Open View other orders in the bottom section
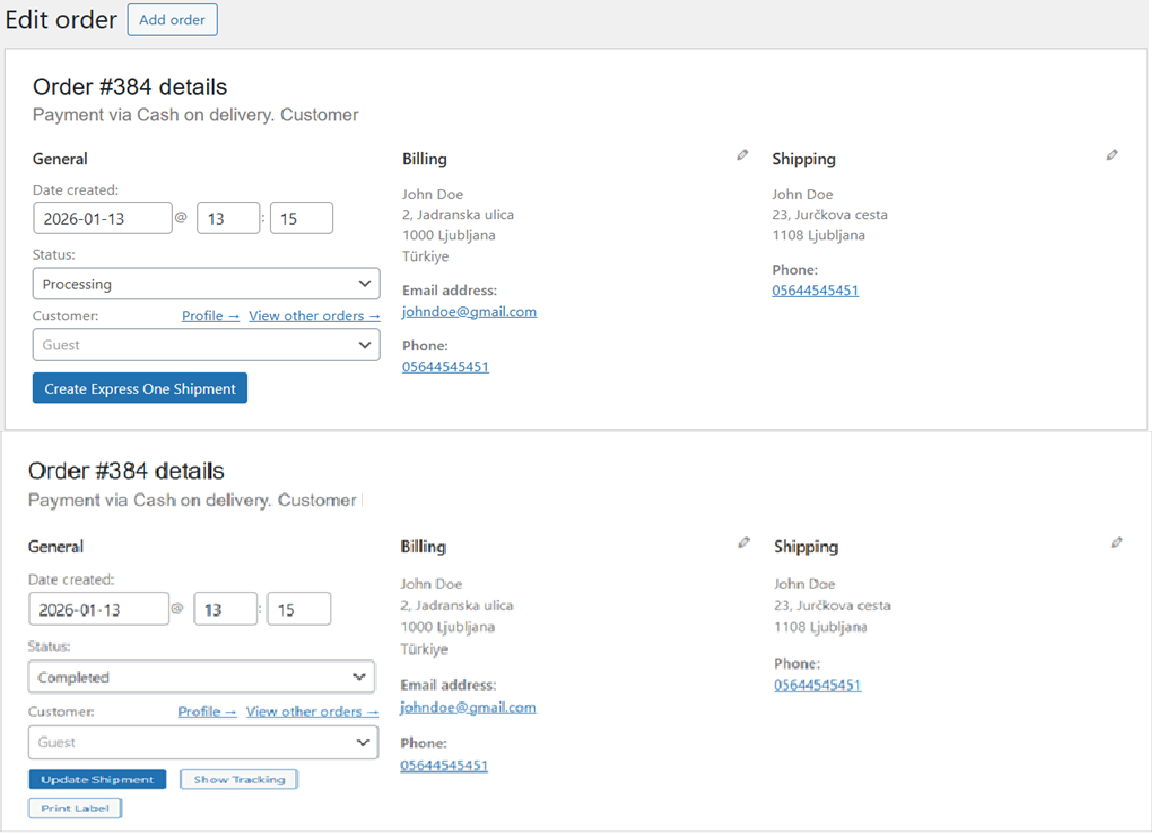1152x834 pixels. click(x=312, y=711)
